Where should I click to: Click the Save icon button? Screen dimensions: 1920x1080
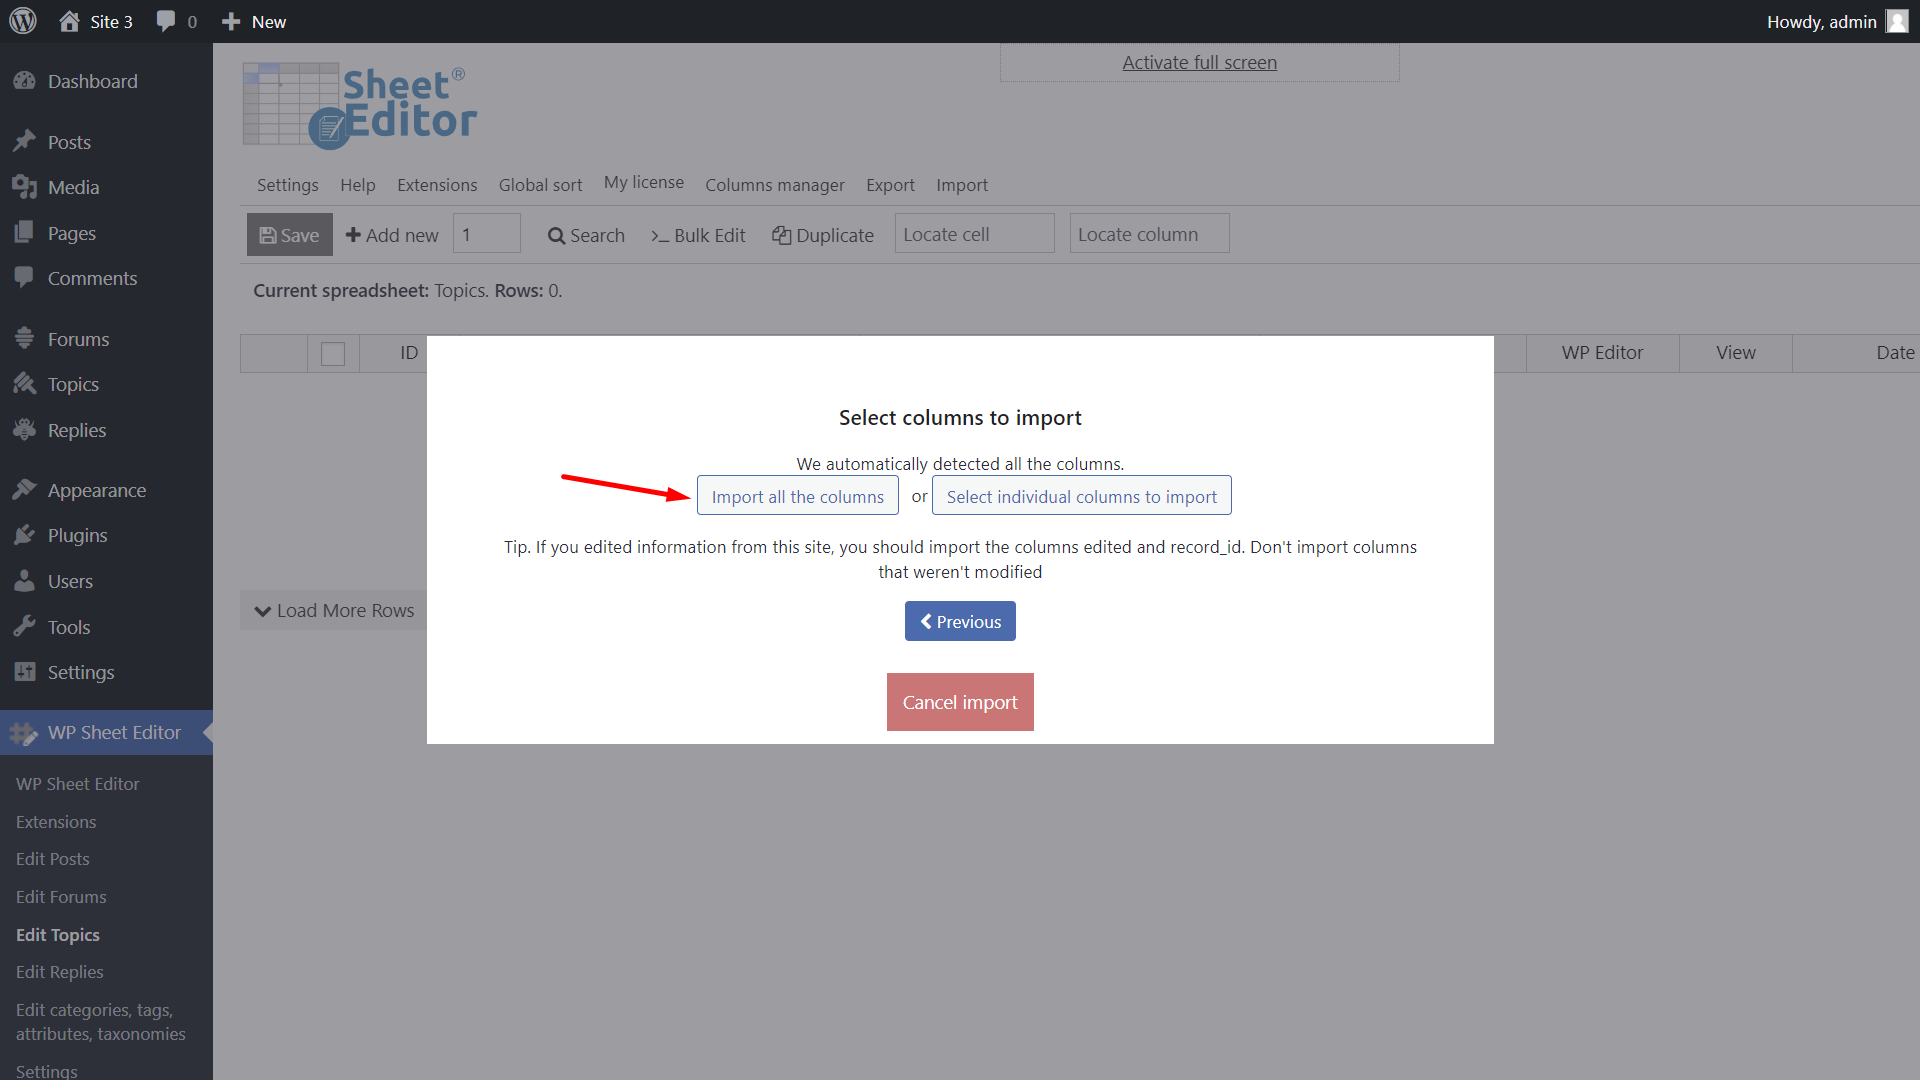coord(289,233)
